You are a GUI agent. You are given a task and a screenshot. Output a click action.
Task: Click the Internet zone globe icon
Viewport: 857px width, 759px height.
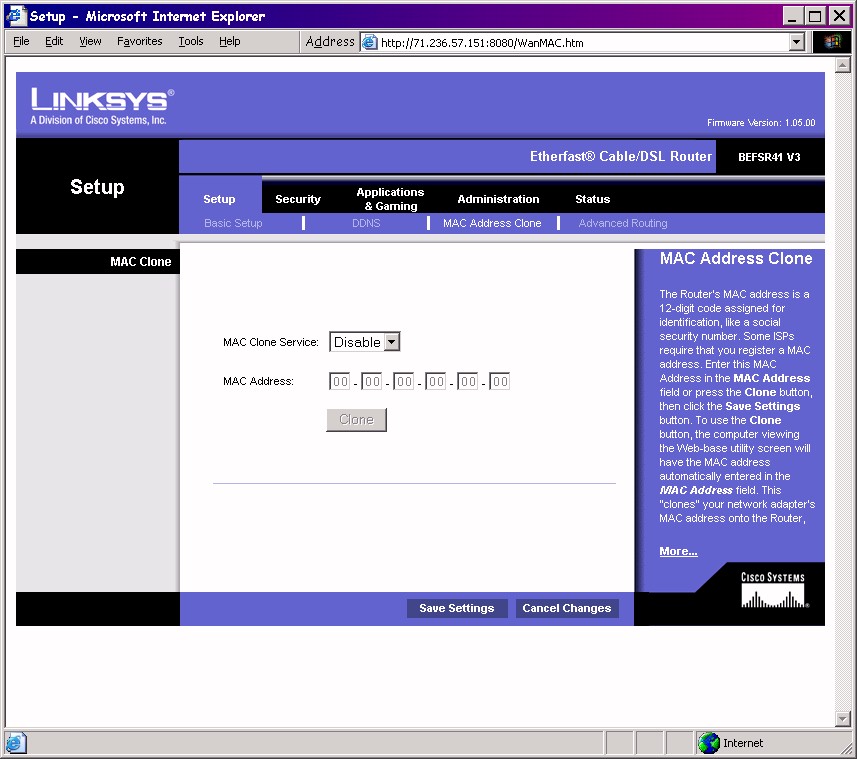[709, 743]
